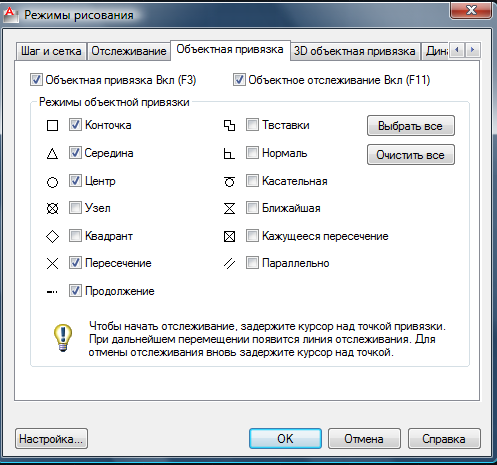The height and width of the screenshot is (465, 497).
Task: Enable the Узел snap checkbox
Action: pos(75,208)
